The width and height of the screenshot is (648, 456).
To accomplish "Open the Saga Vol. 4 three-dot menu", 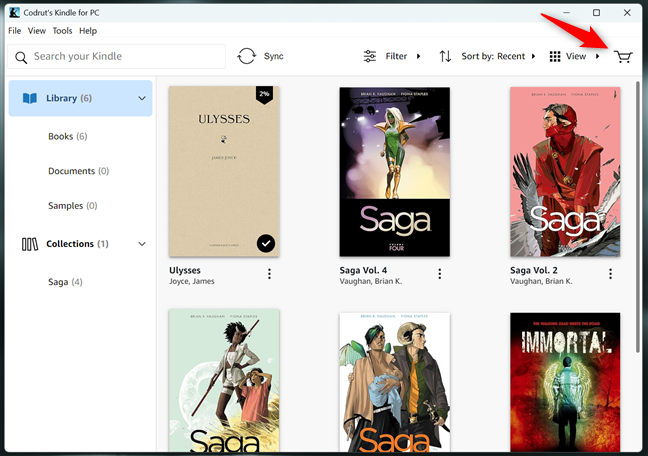I will click(x=440, y=274).
